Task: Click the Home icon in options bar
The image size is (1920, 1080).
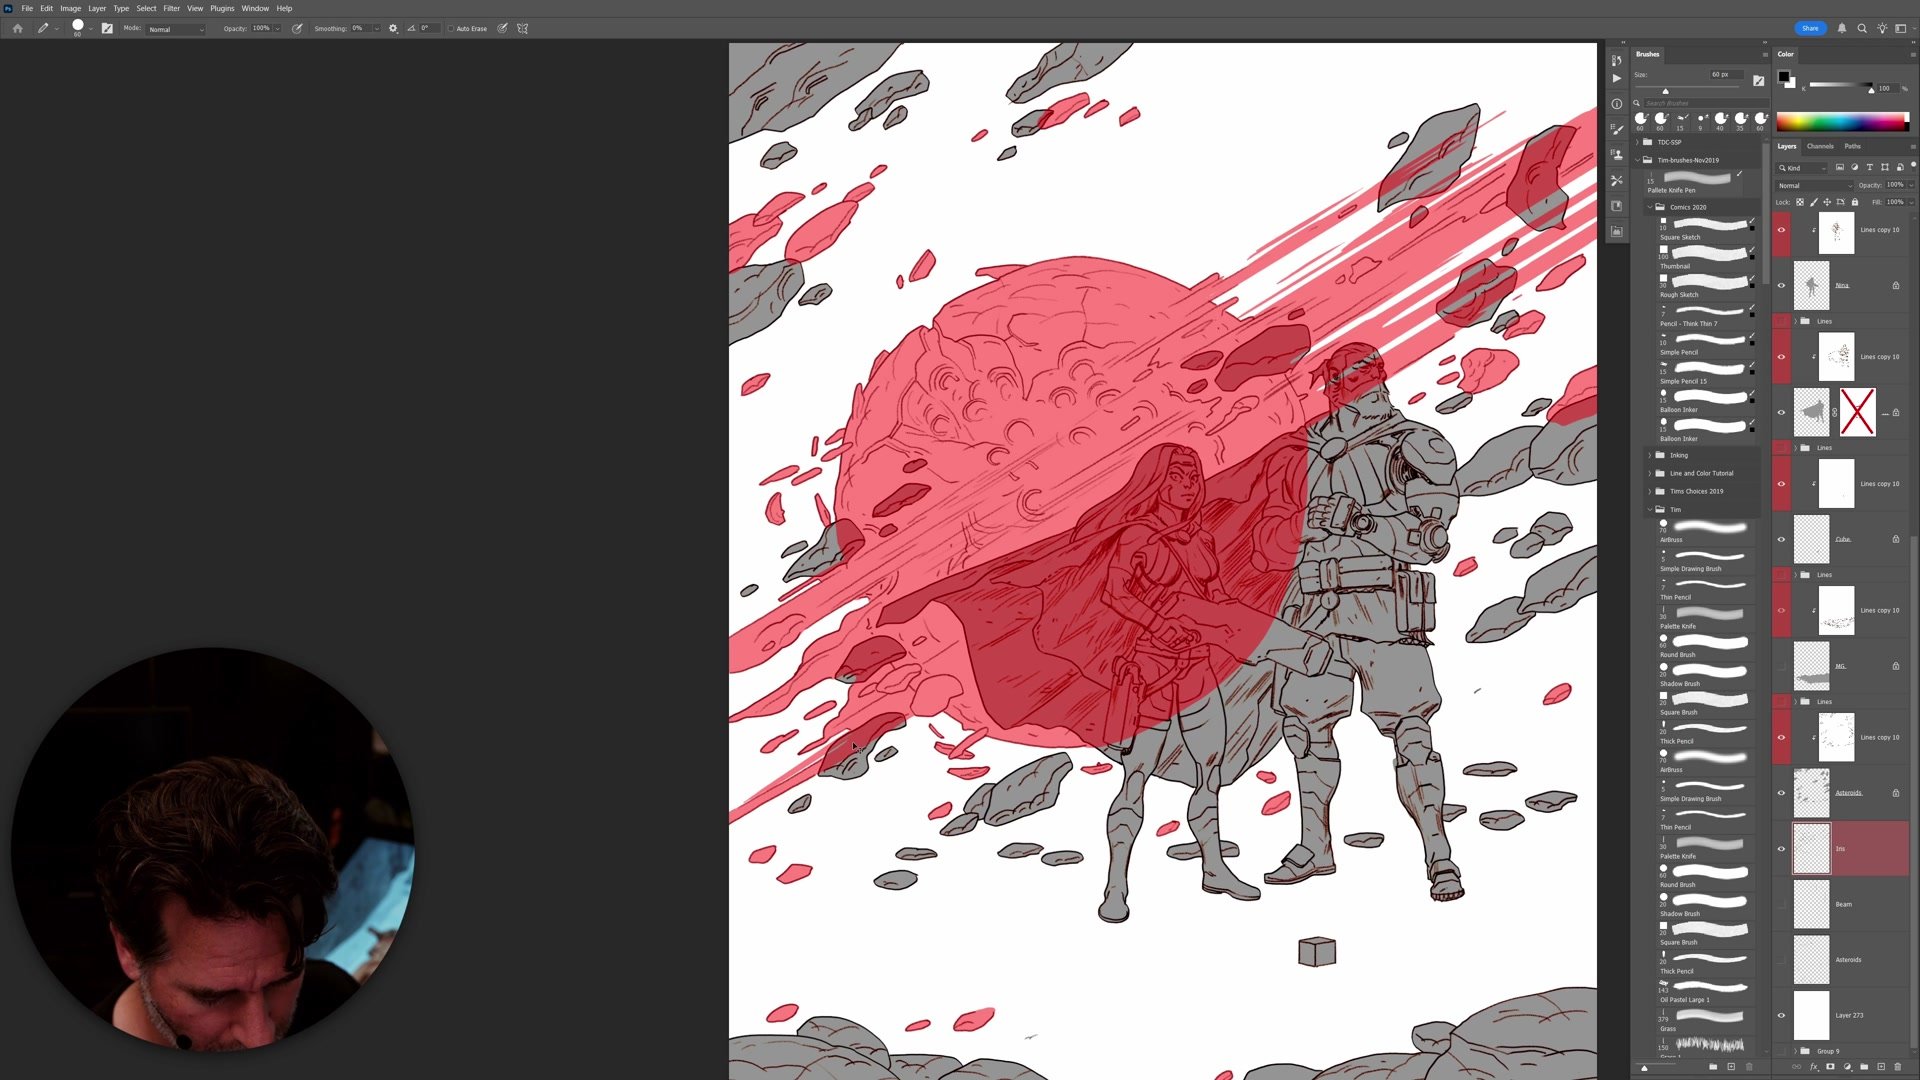Action: point(17,29)
